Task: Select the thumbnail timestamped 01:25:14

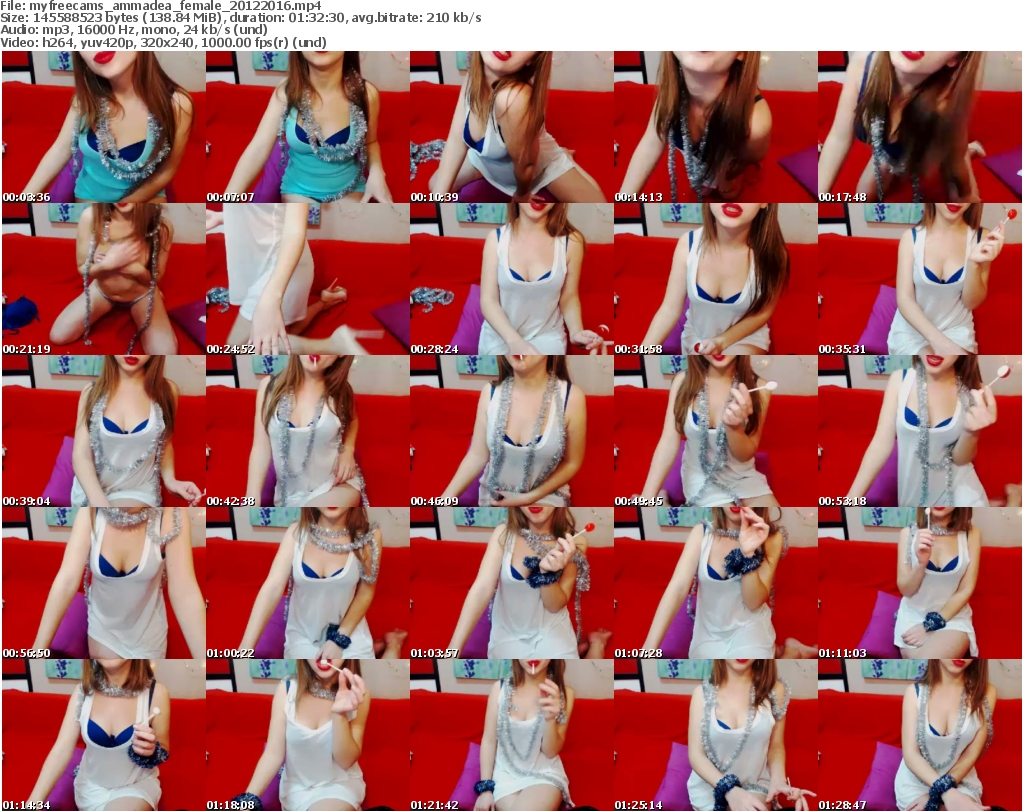Action: pyautogui.click(x=716, y=735)
